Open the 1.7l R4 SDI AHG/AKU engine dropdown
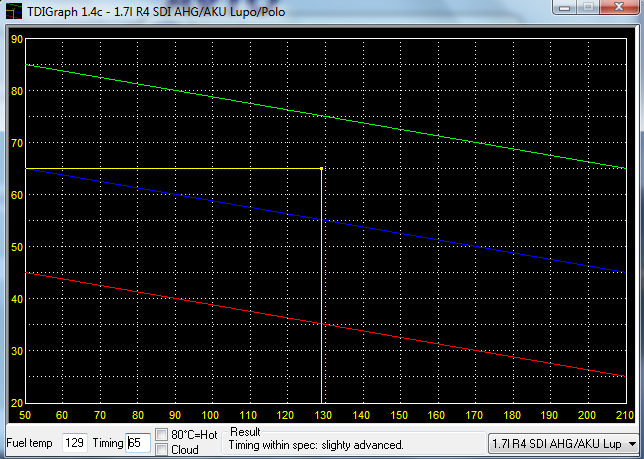This screenshot has height=459, width=644. [x=563, y=444]
